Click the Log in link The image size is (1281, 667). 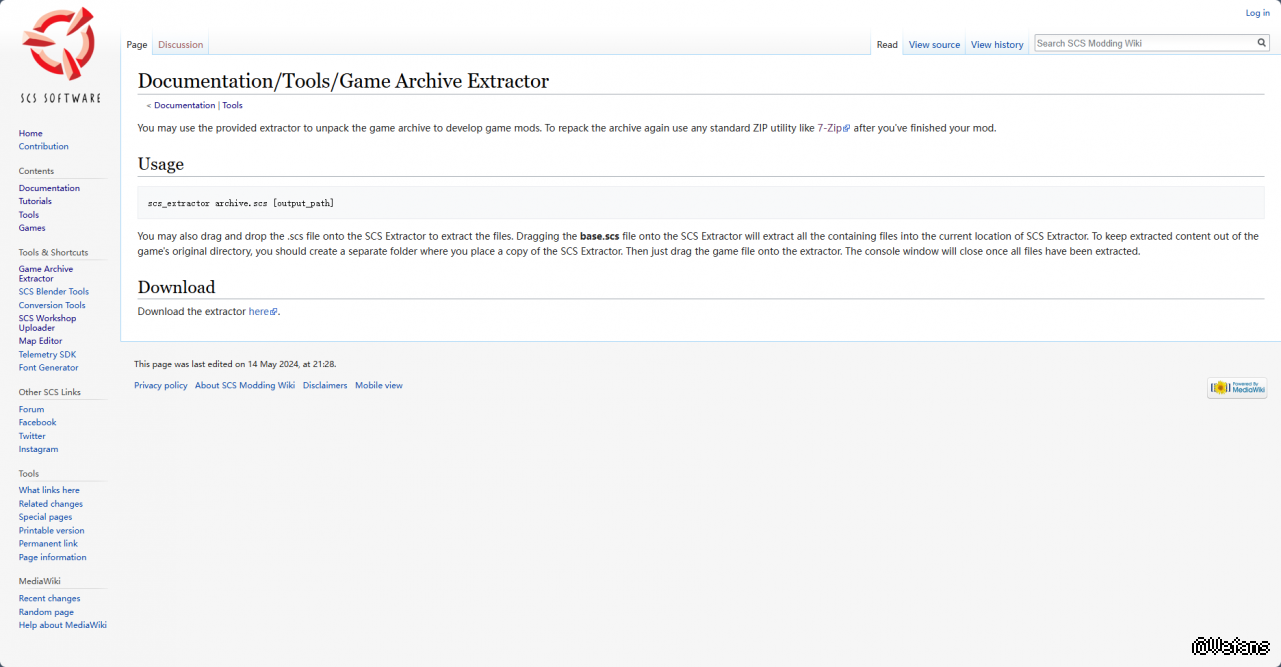1257,13
